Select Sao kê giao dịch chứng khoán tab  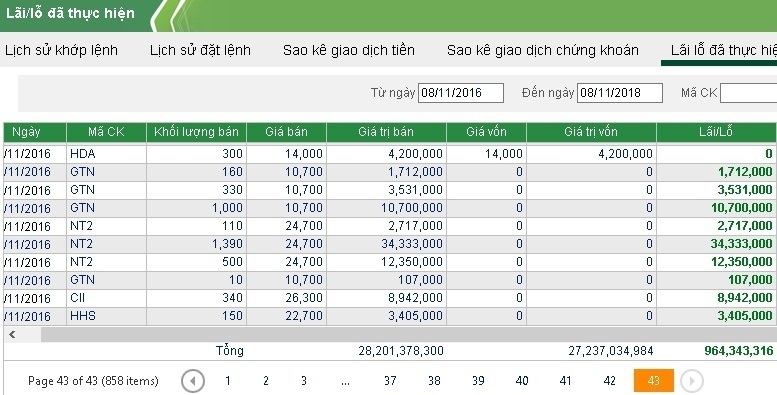coord(543,50)
